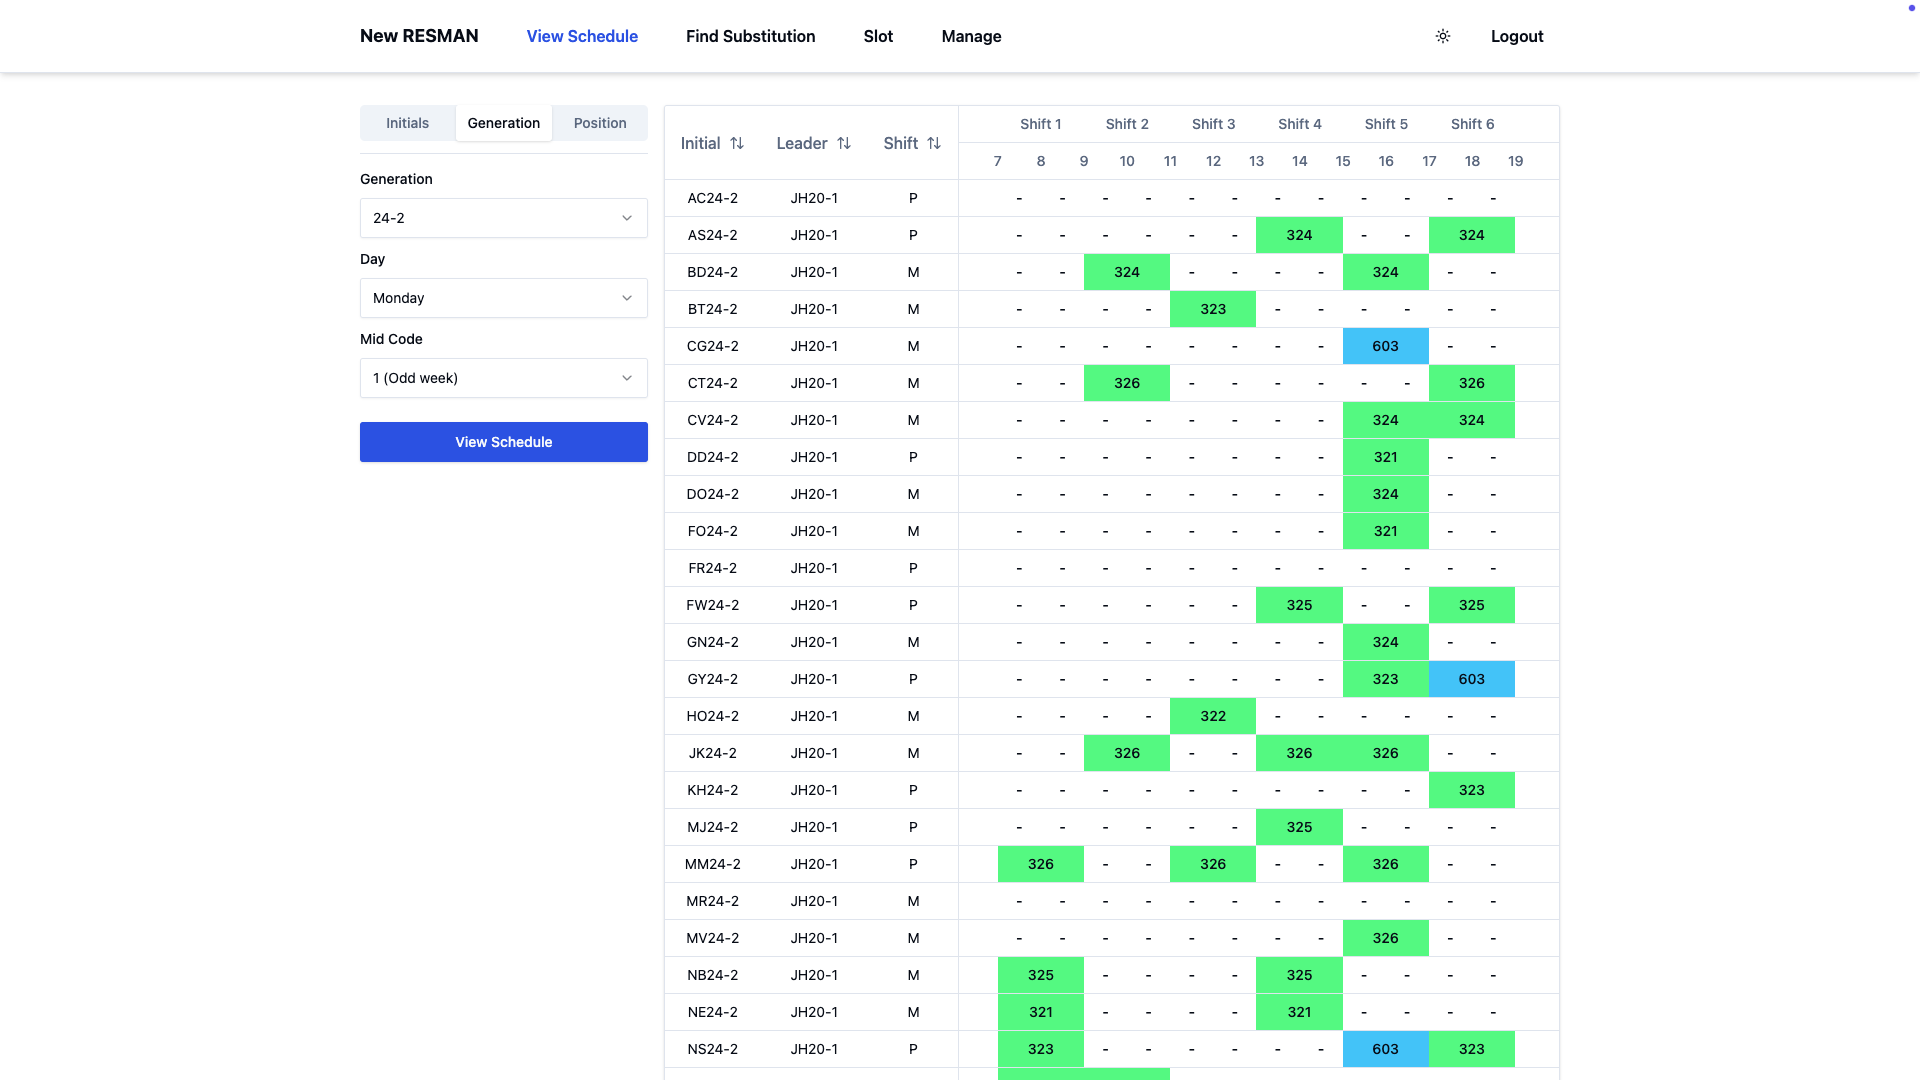The height and width of the screenshot is (1080, 1920).
Task: Sort table by Shift column arrows
Action: 934,143
